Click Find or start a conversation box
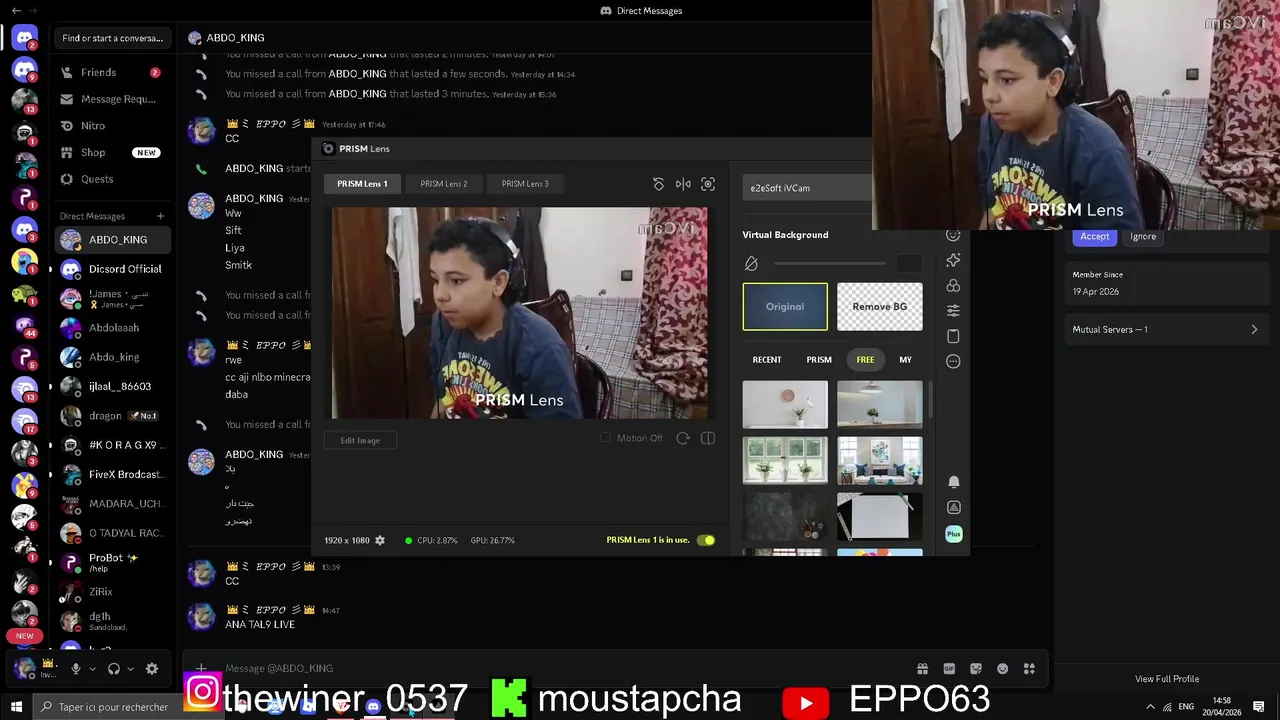The image size is (1280, 720). 112,38
